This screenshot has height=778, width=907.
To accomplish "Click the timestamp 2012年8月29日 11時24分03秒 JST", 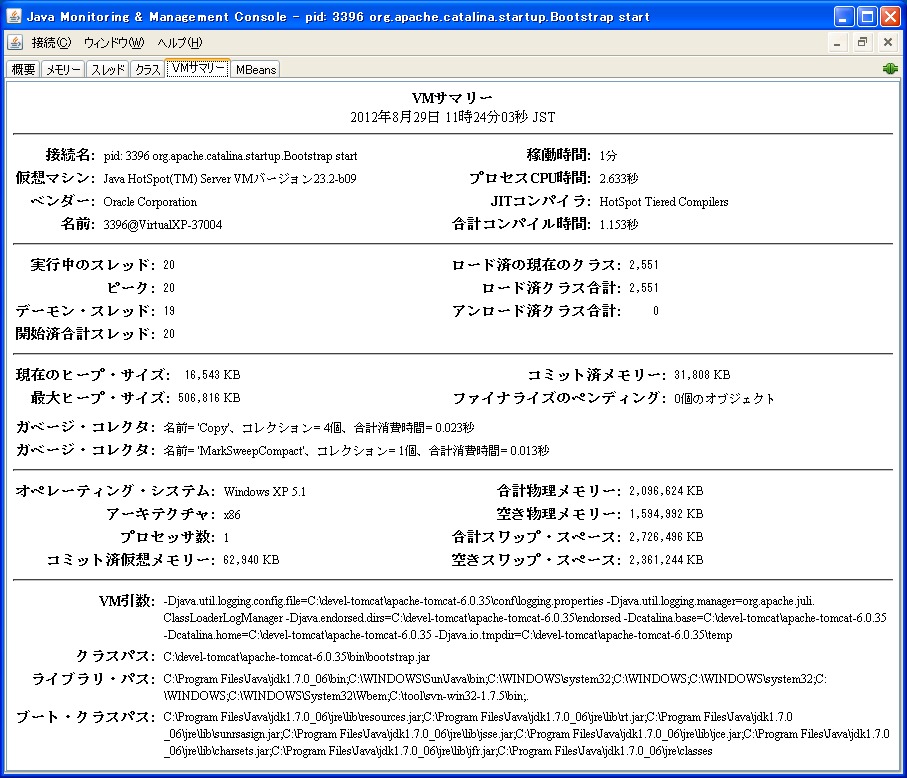I will click(x=452, y=117).
